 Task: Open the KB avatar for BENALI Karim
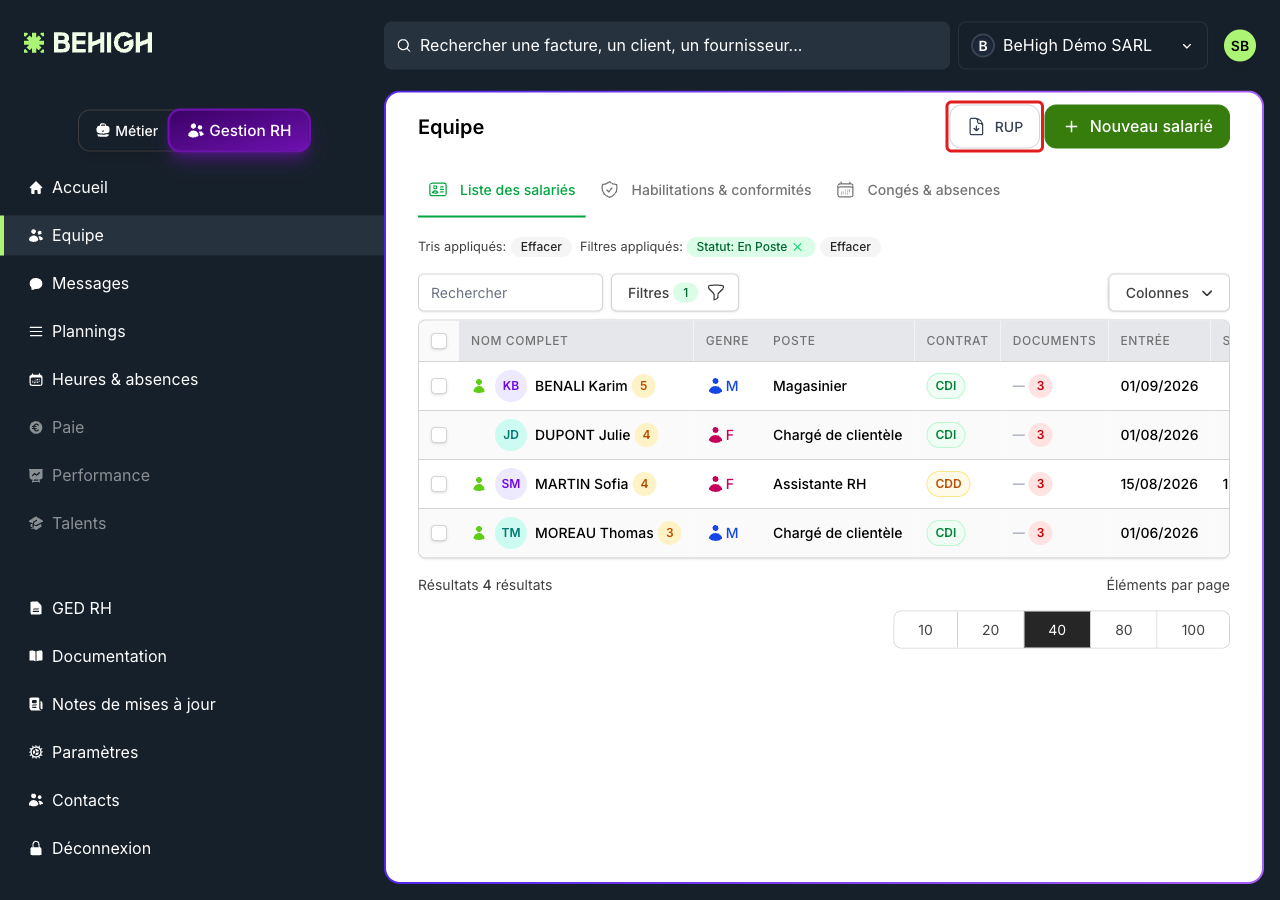pos(511,386)
